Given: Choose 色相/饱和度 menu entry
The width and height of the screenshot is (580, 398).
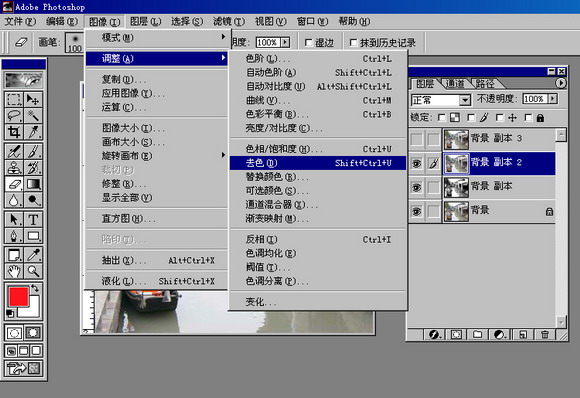Looking at the screenshot, I should (x=318, y=149).
